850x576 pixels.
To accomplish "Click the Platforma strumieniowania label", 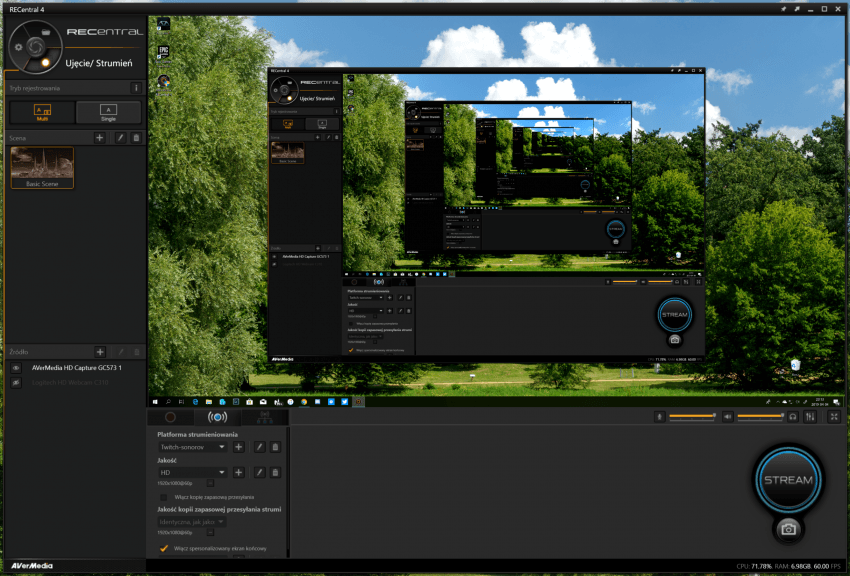I will [x=197, y=435].
